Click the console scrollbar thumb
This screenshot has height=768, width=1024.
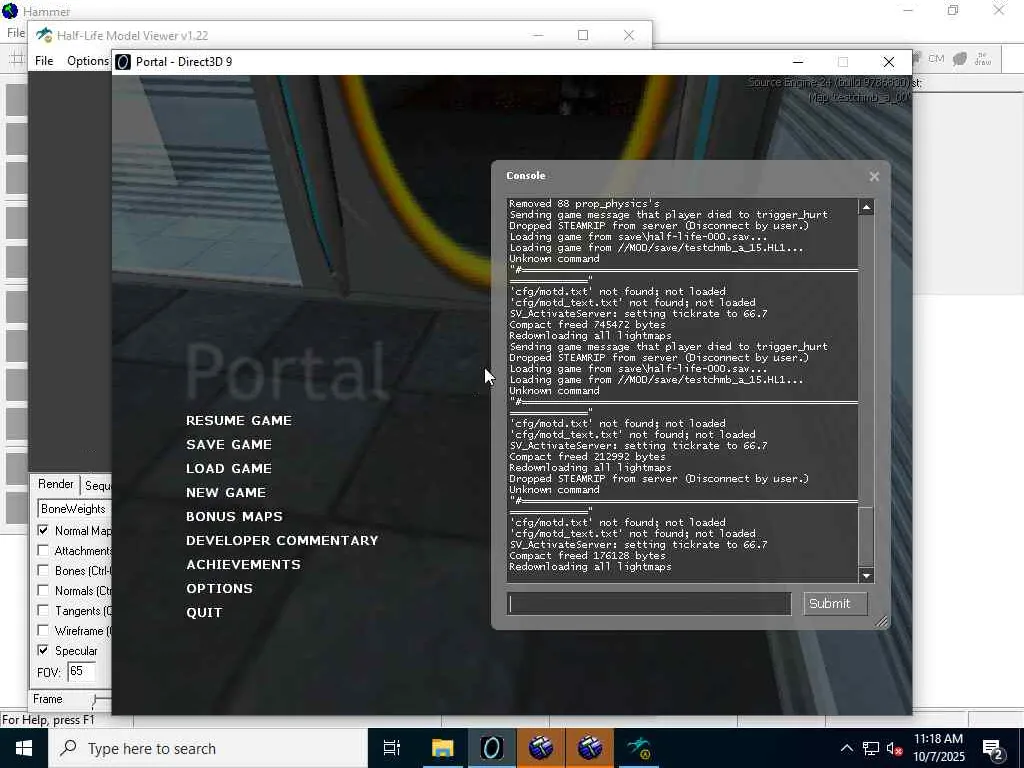click(x=866, y=536)
